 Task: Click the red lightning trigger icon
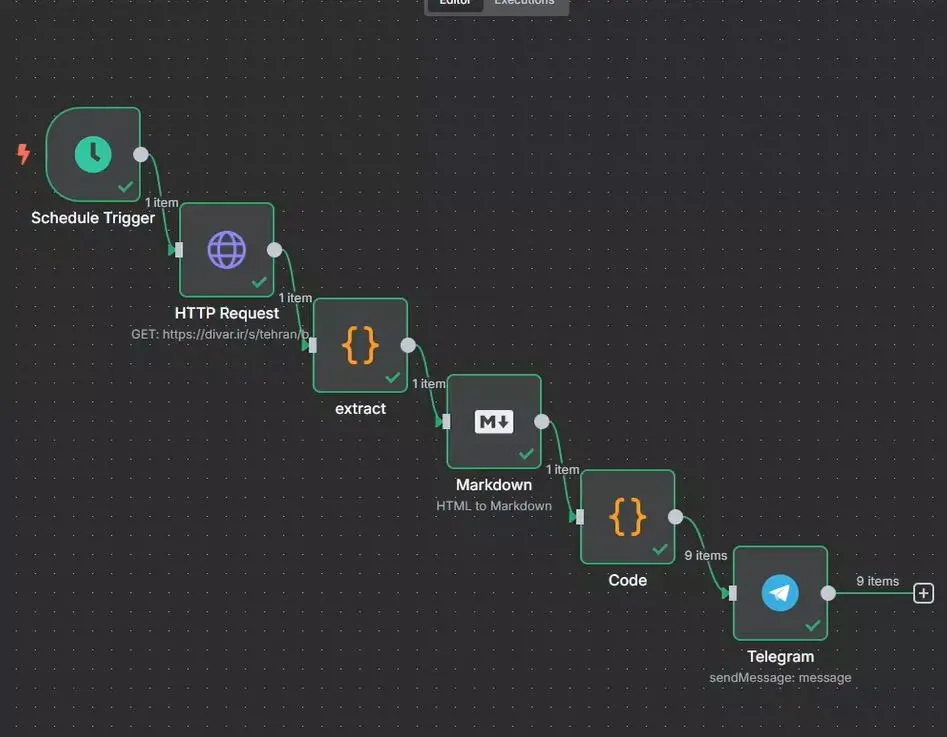[24, 154]
